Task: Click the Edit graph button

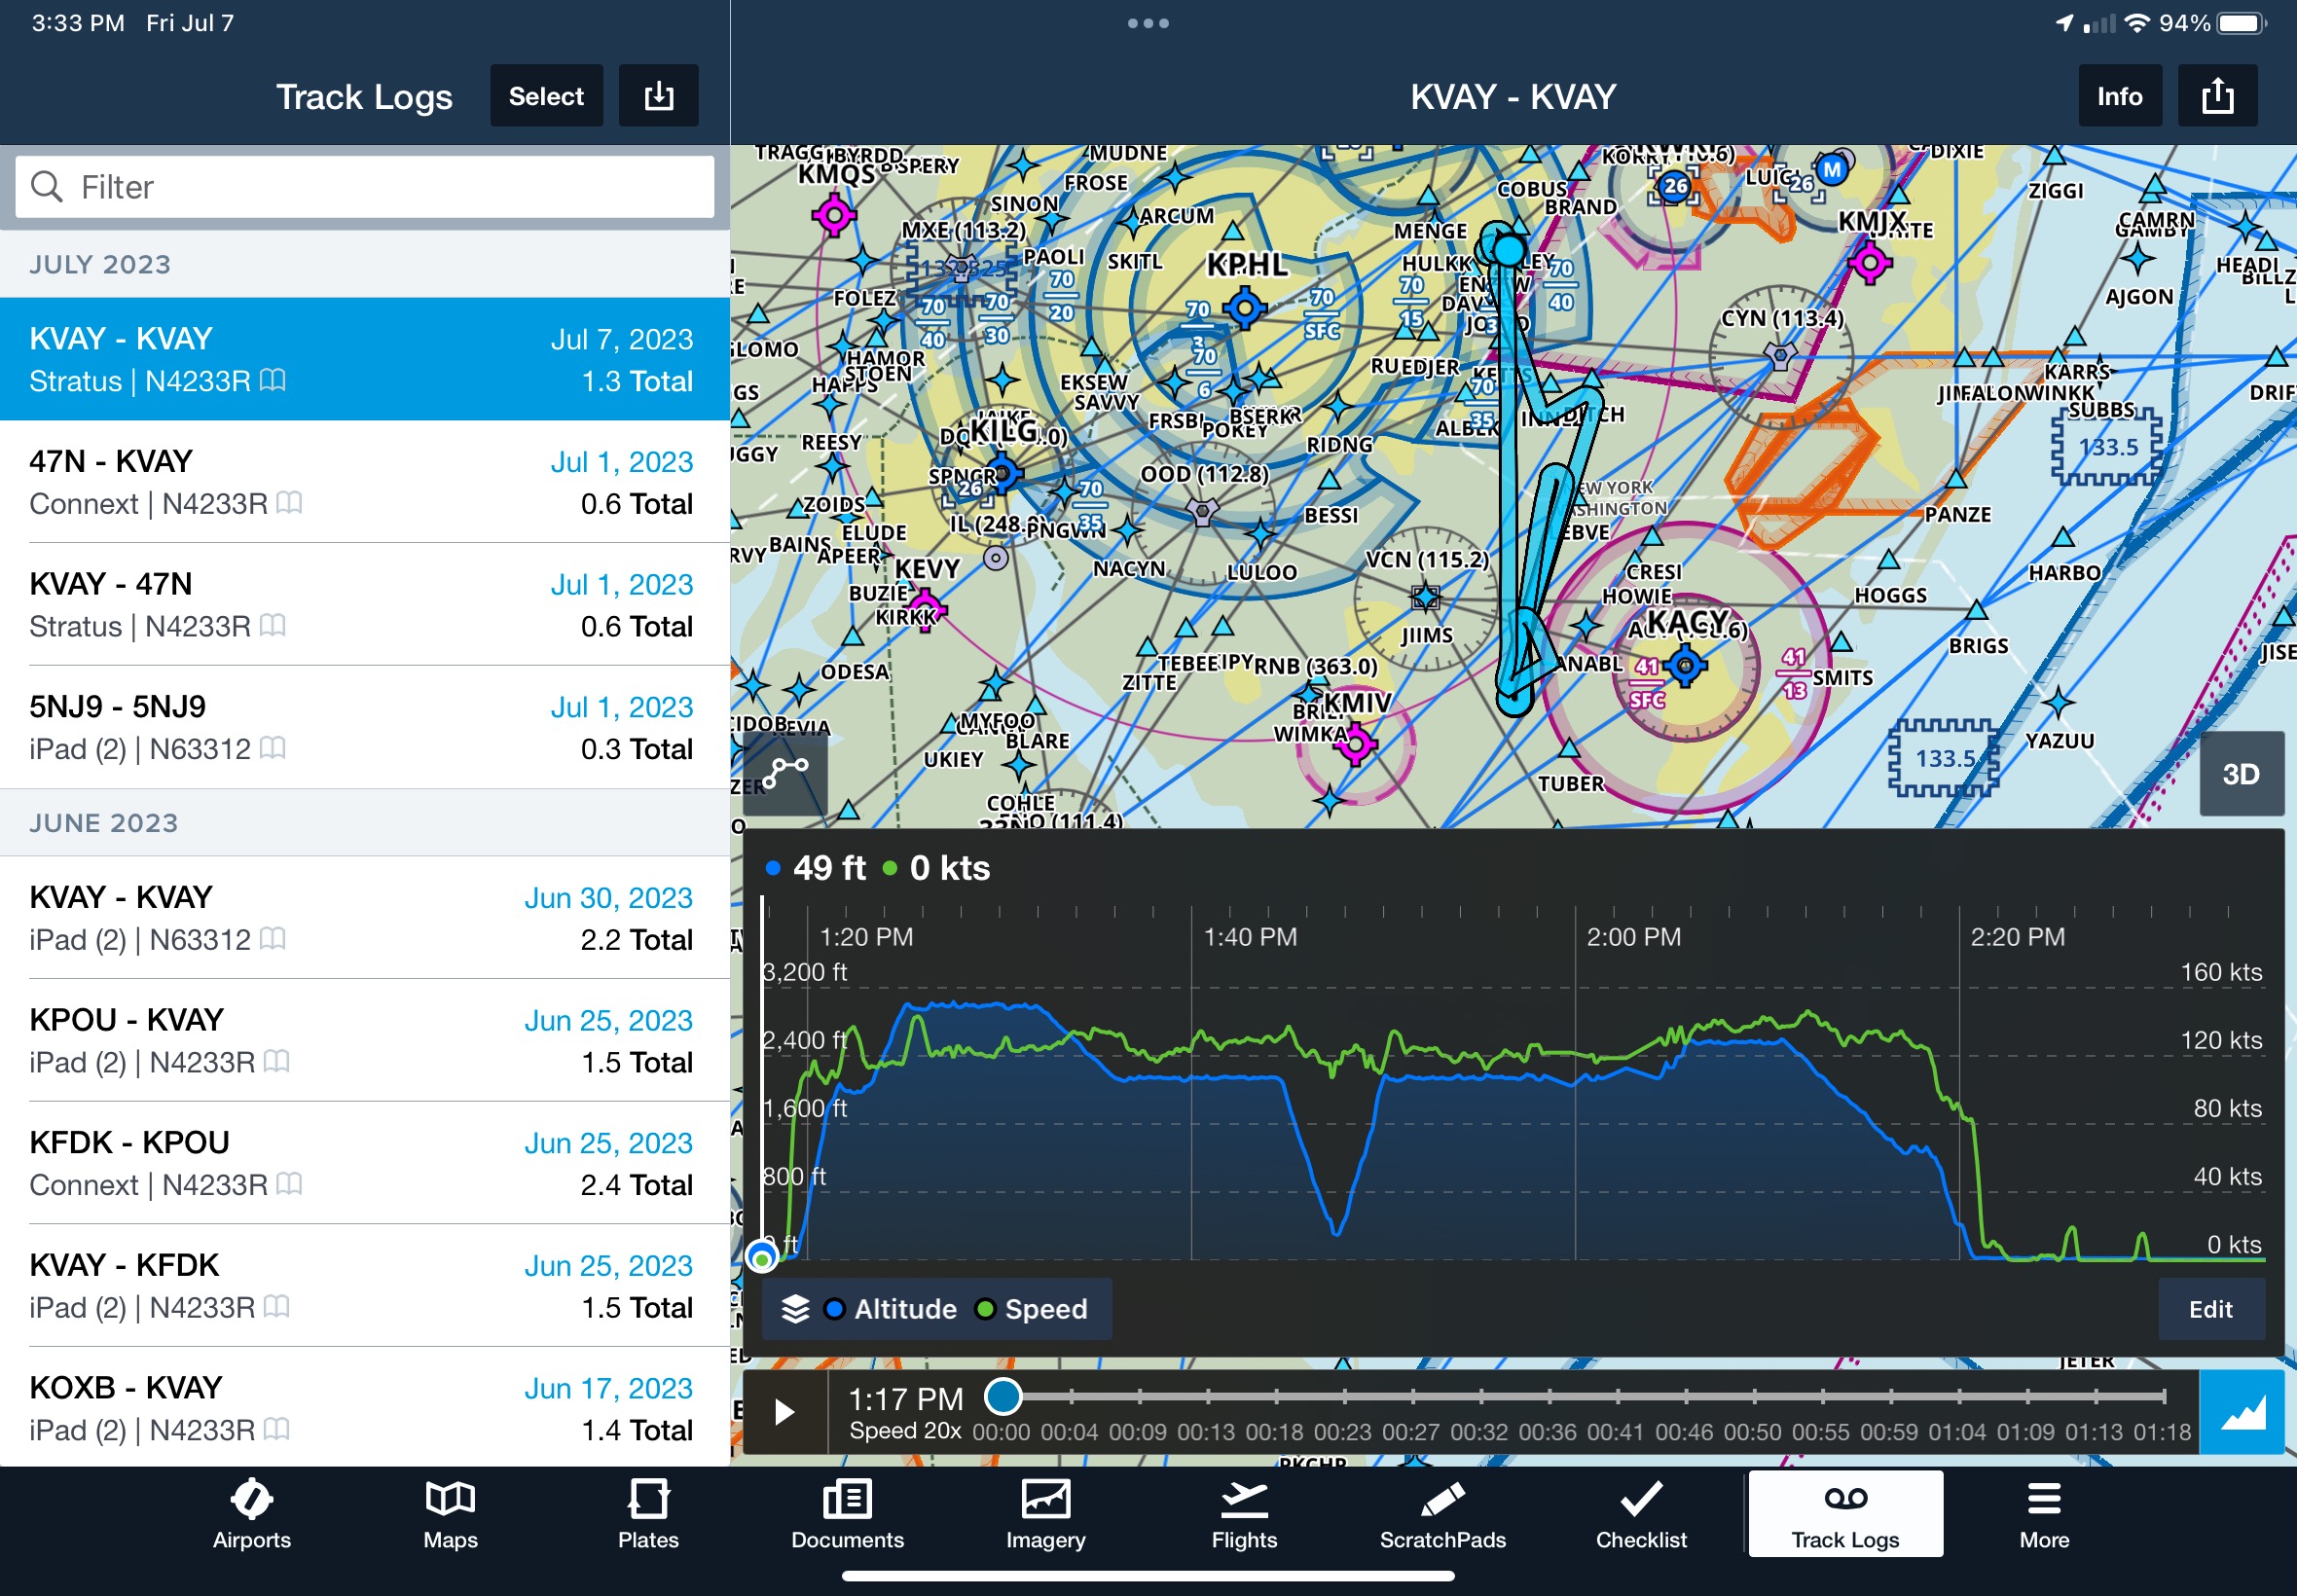Action: click(2210, 1309)
